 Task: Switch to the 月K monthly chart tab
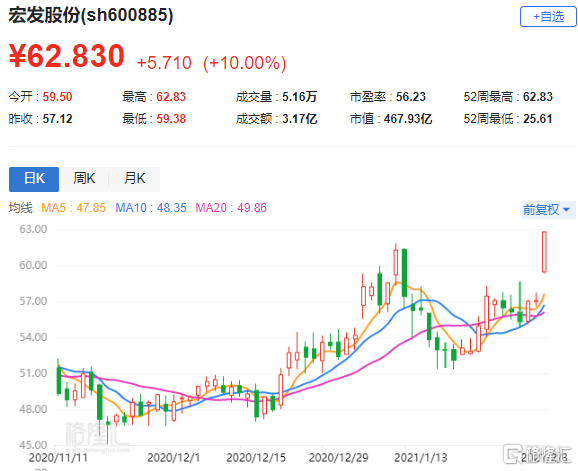click(x=135, y=179)
